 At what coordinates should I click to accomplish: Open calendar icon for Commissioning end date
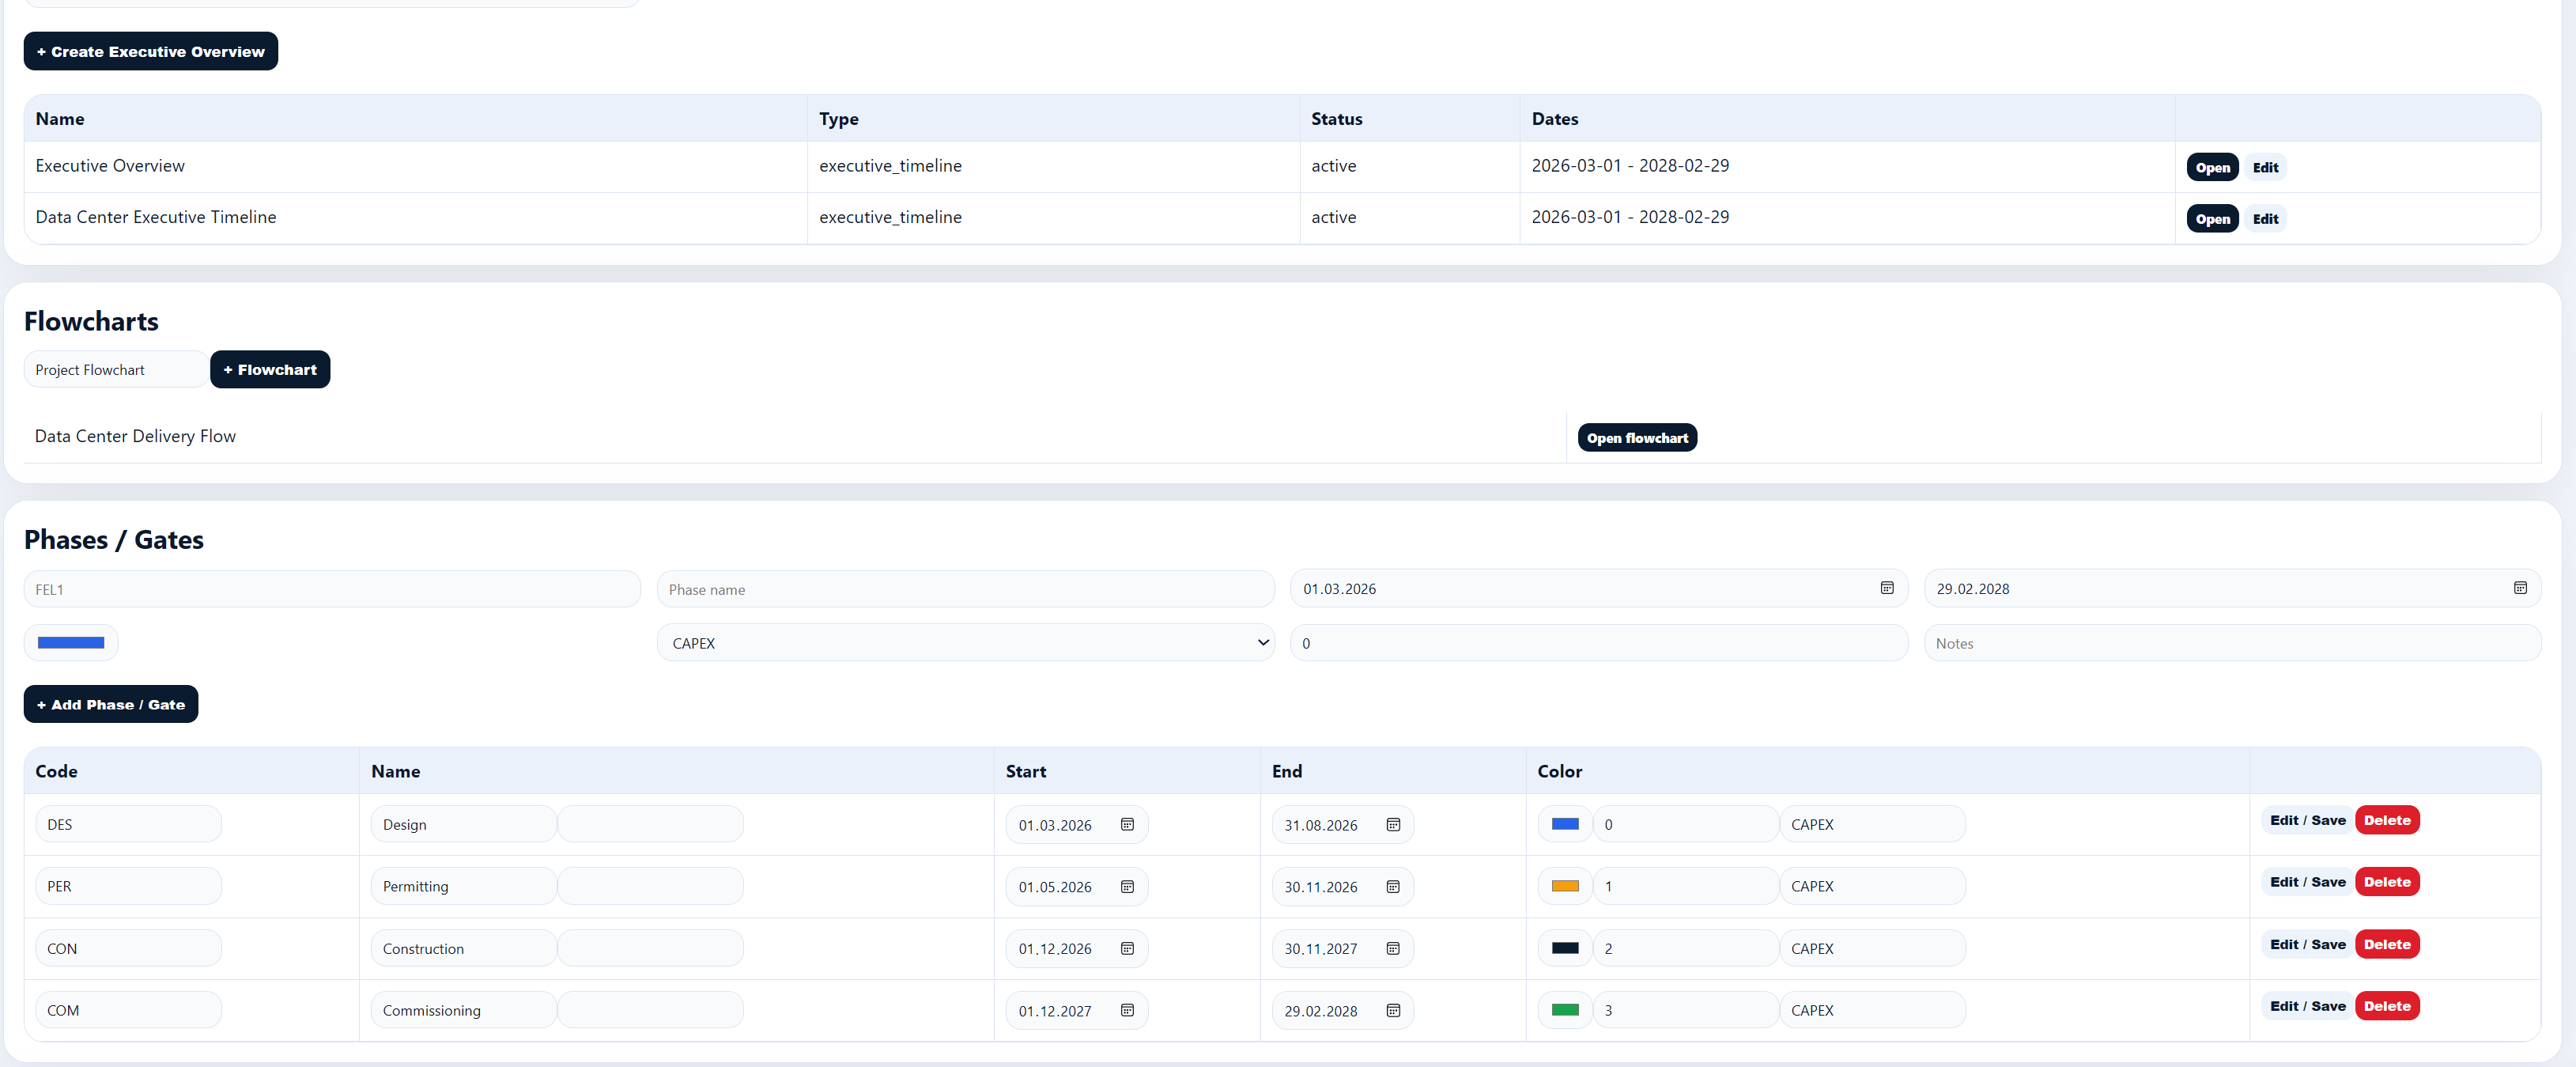1393,1010
